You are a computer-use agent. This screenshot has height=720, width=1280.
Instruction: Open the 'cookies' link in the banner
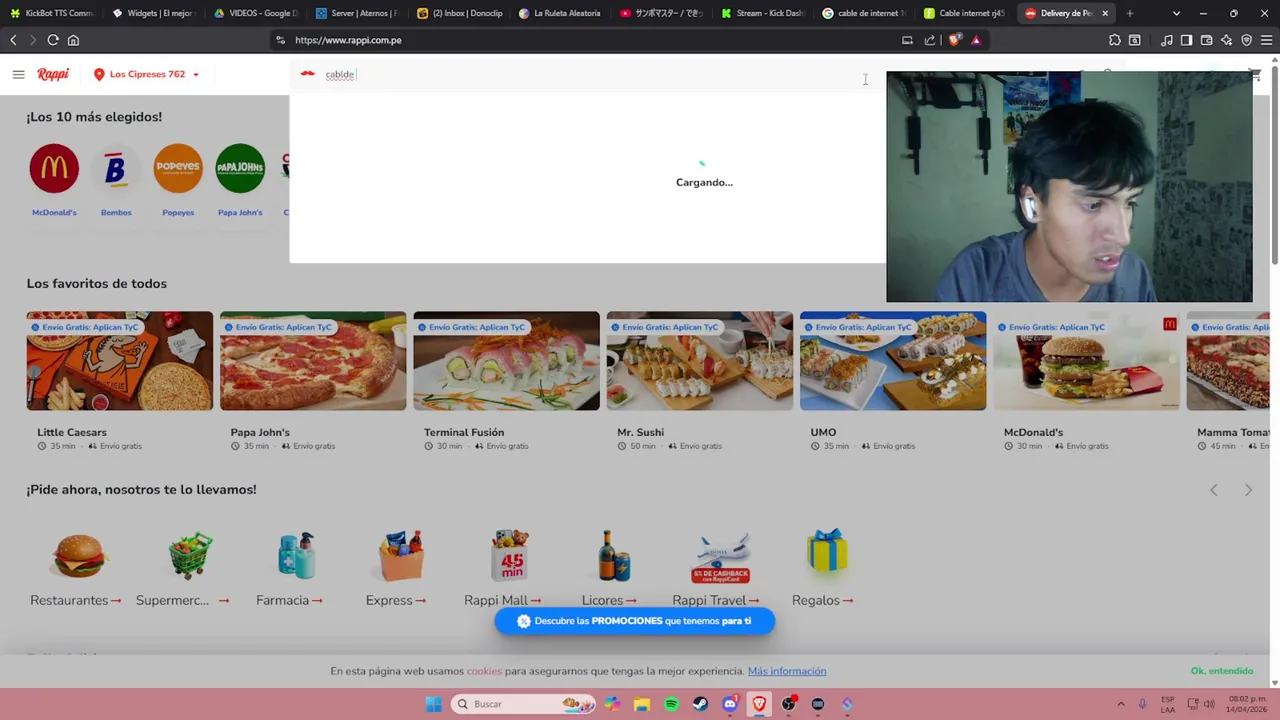point(484,671)
